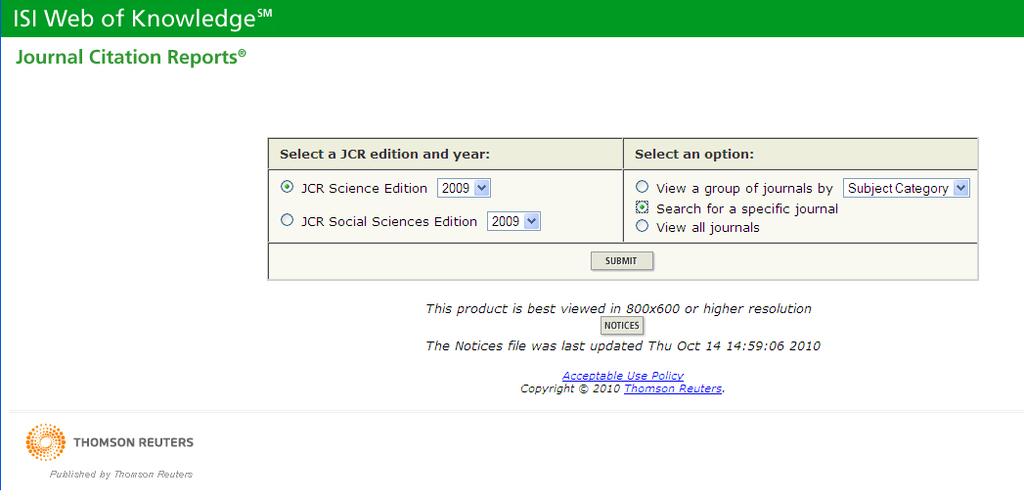The height and width of the screenshot is (501, 1024).
Task: Click the Notices file last updated text
Action: click(x=623, y=346)
